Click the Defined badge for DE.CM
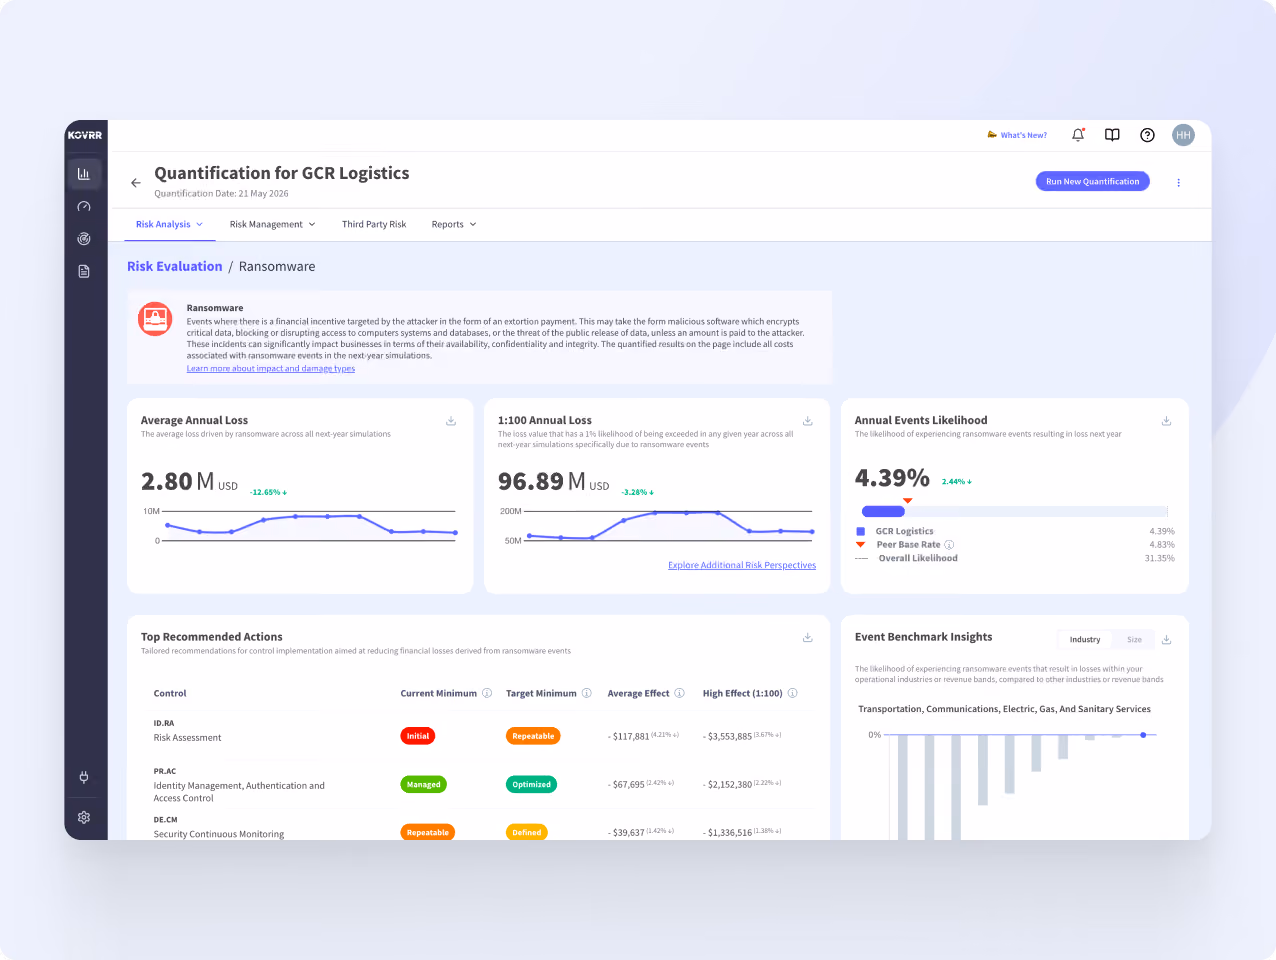The height and width of the screenshot is (960, 1276). click(527, 832)
